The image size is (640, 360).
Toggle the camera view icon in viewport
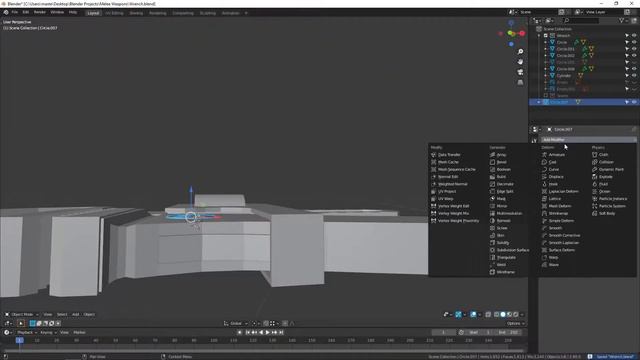click(520, 72)
